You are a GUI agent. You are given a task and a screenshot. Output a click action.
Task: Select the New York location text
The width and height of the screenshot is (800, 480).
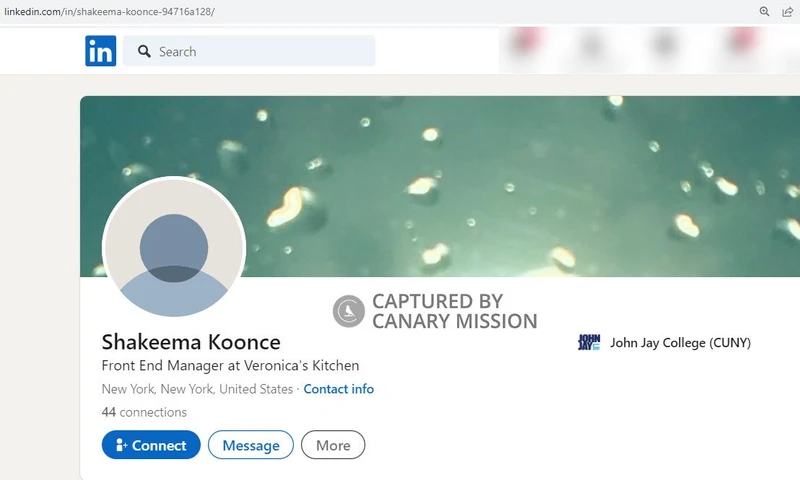click(197, 389)
